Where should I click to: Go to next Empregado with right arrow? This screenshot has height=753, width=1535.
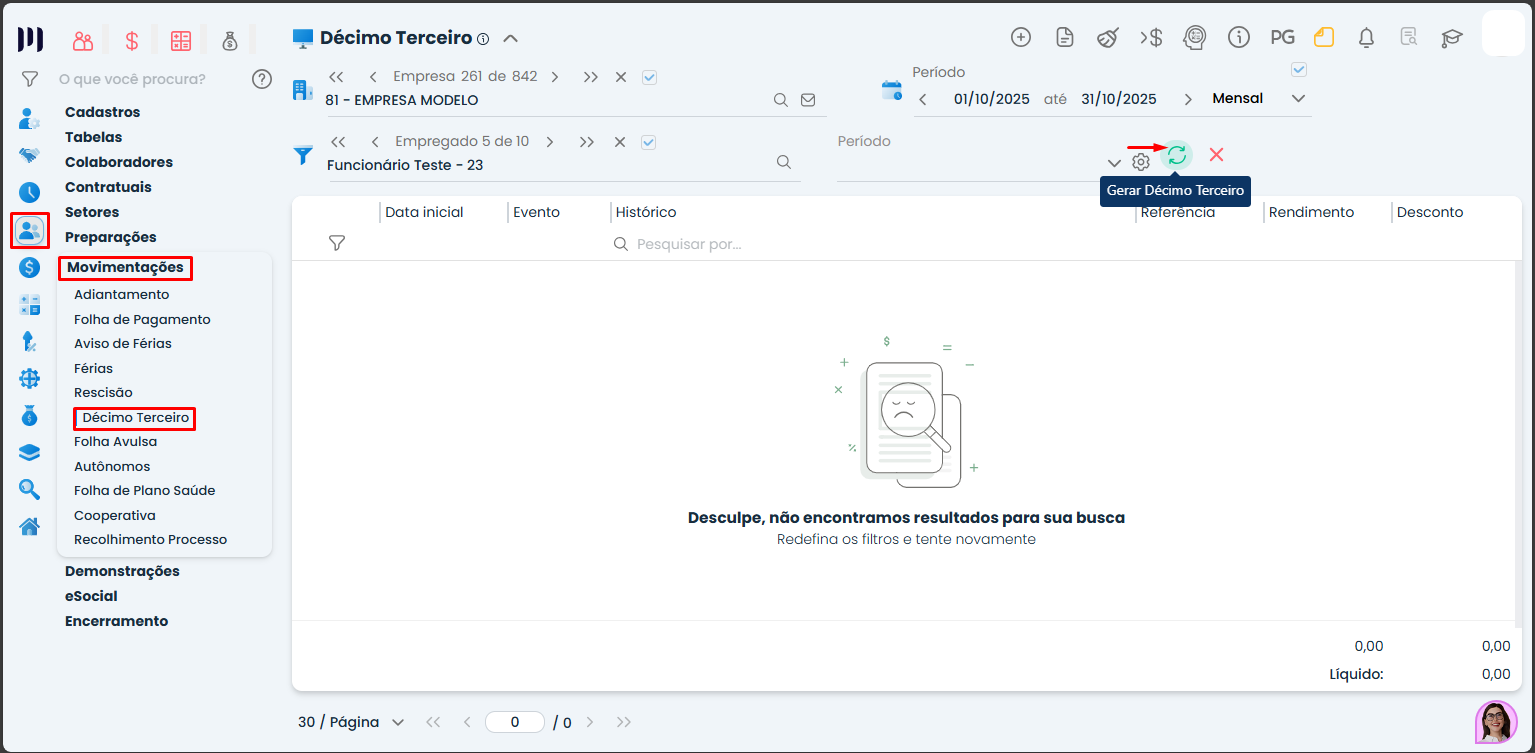pos(555,142)
